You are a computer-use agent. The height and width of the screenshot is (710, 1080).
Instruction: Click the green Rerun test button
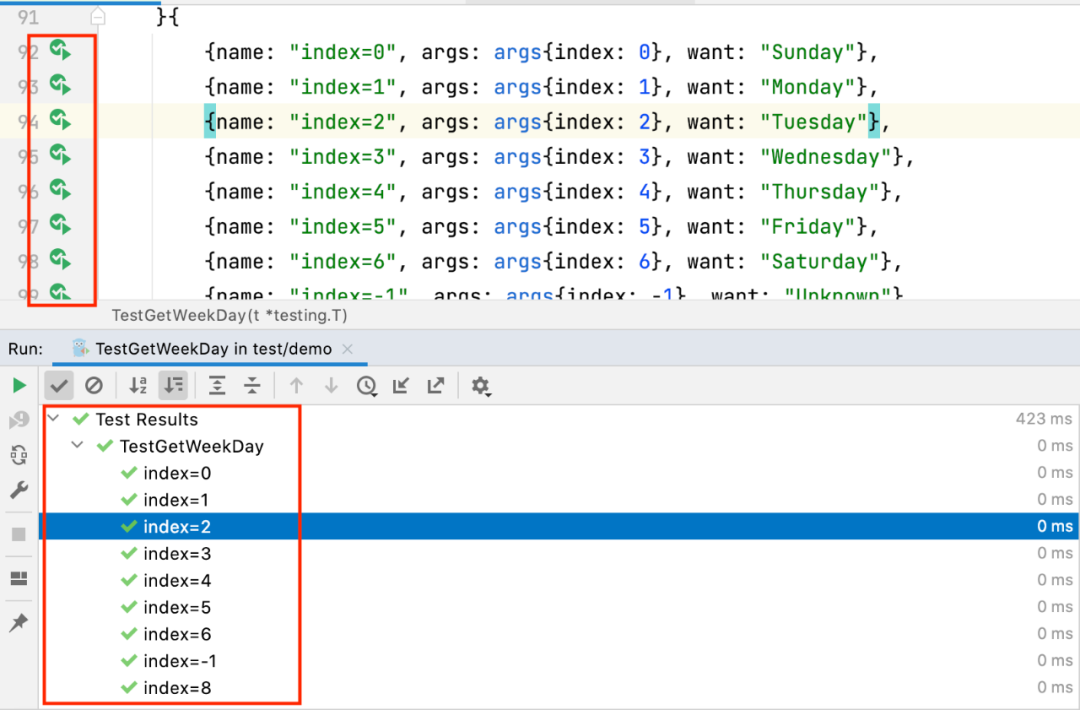click(19, 385)
